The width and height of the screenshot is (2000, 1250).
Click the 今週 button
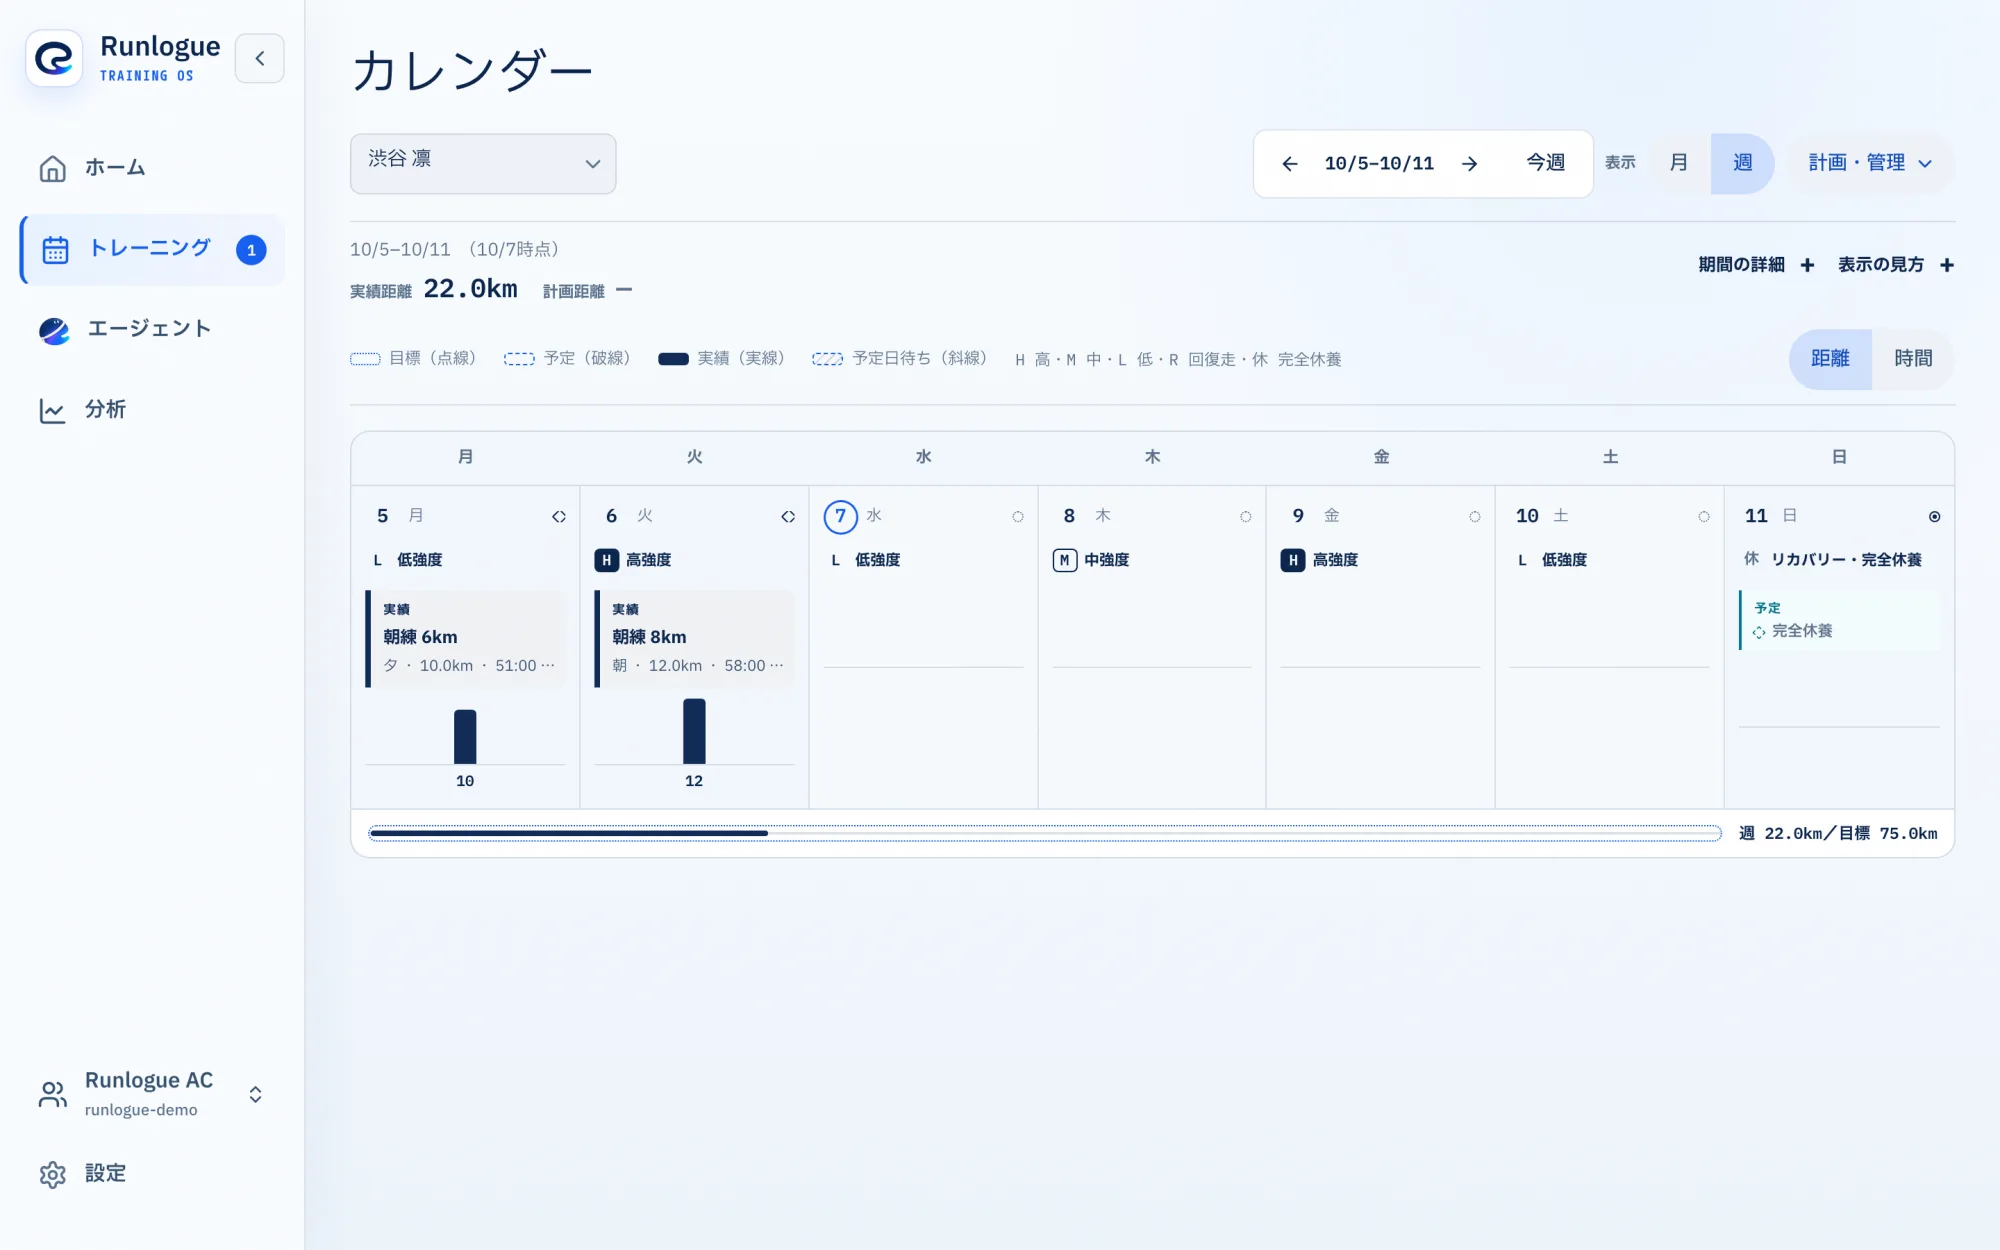1545,163
